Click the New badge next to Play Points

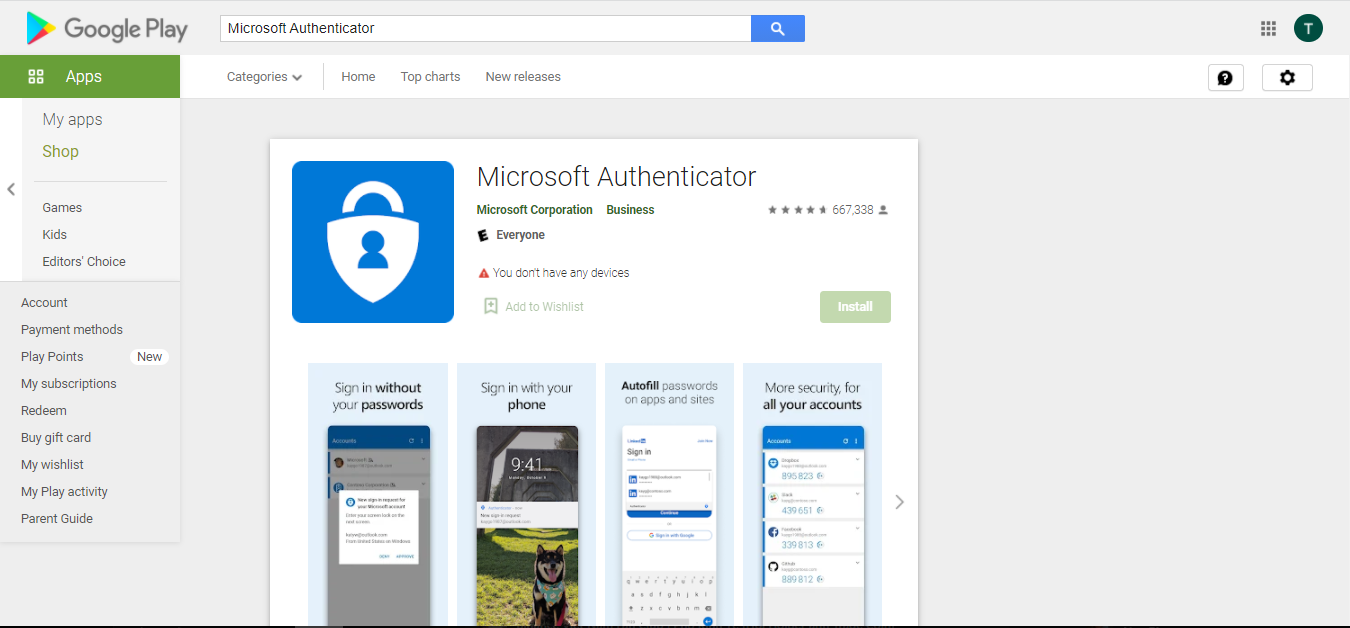pyautogui.click(x=149, y=356)
